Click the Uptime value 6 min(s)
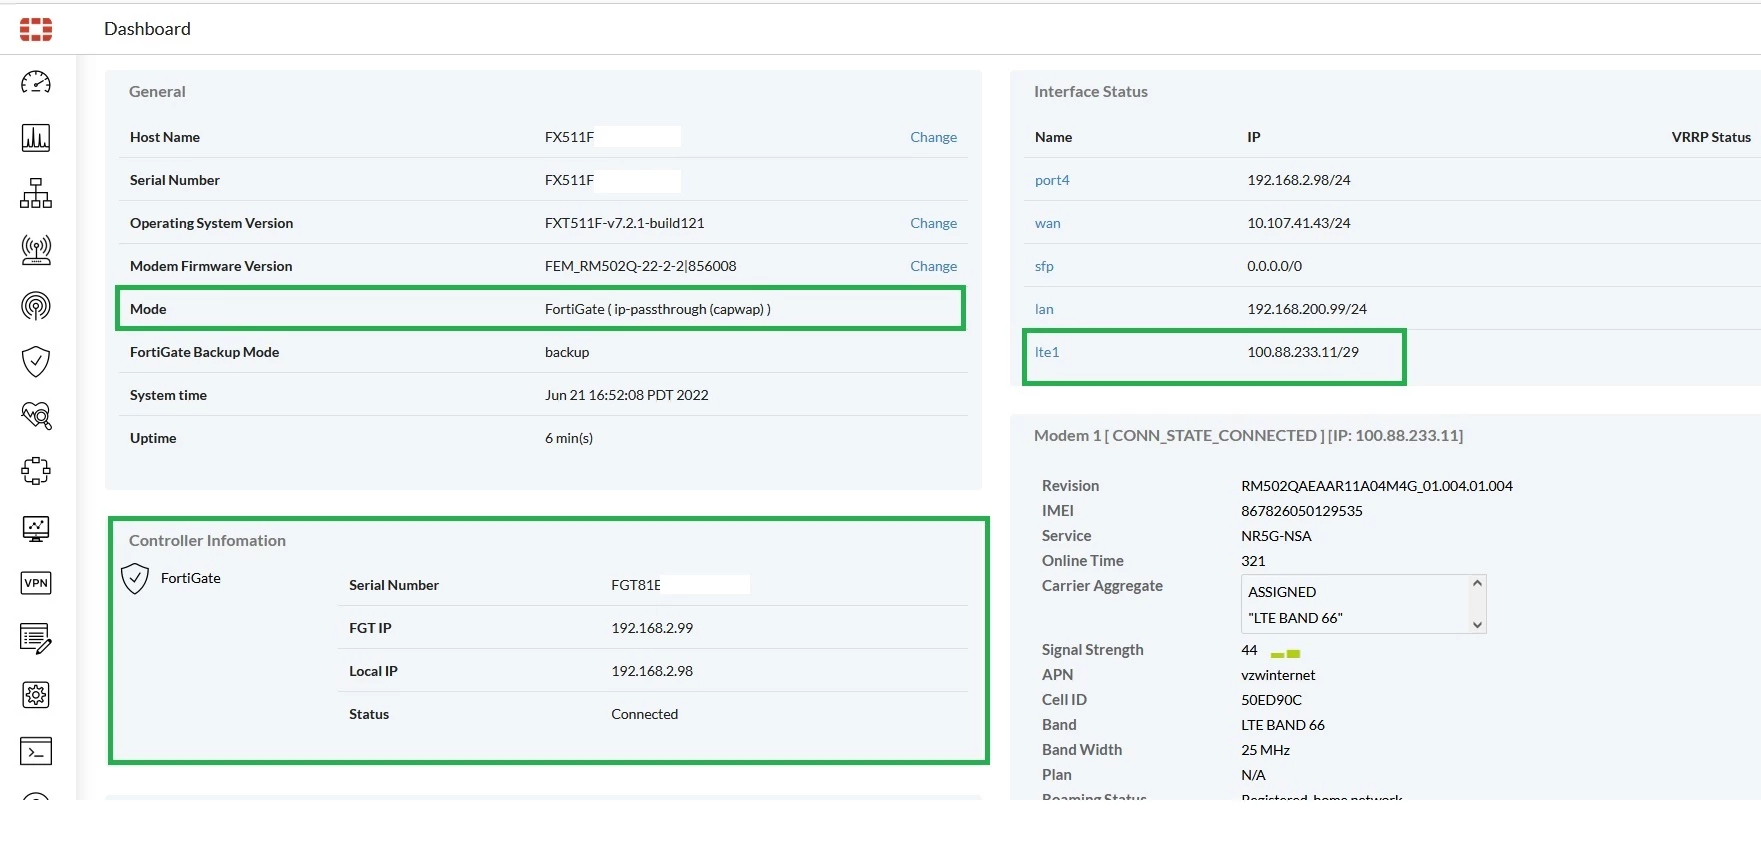1761x851 pixels. [569, 438]
